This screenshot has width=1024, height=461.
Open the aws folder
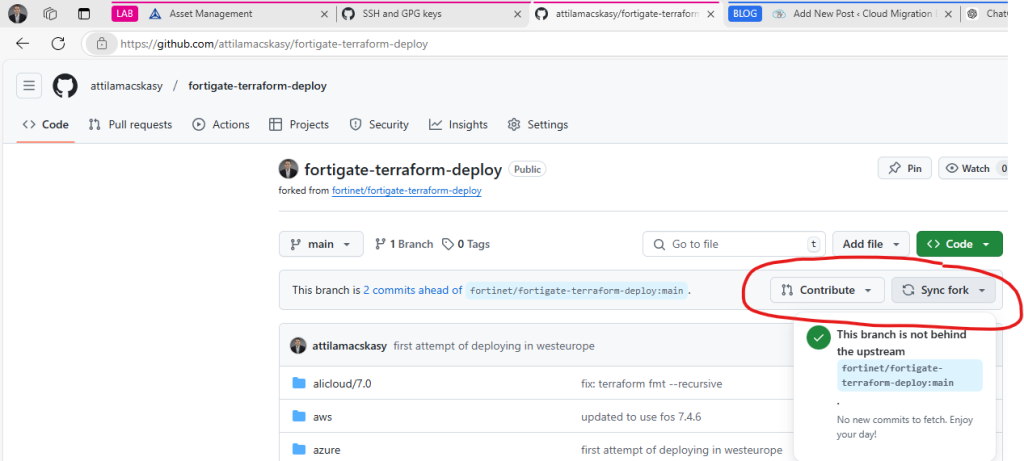[322, 416]
